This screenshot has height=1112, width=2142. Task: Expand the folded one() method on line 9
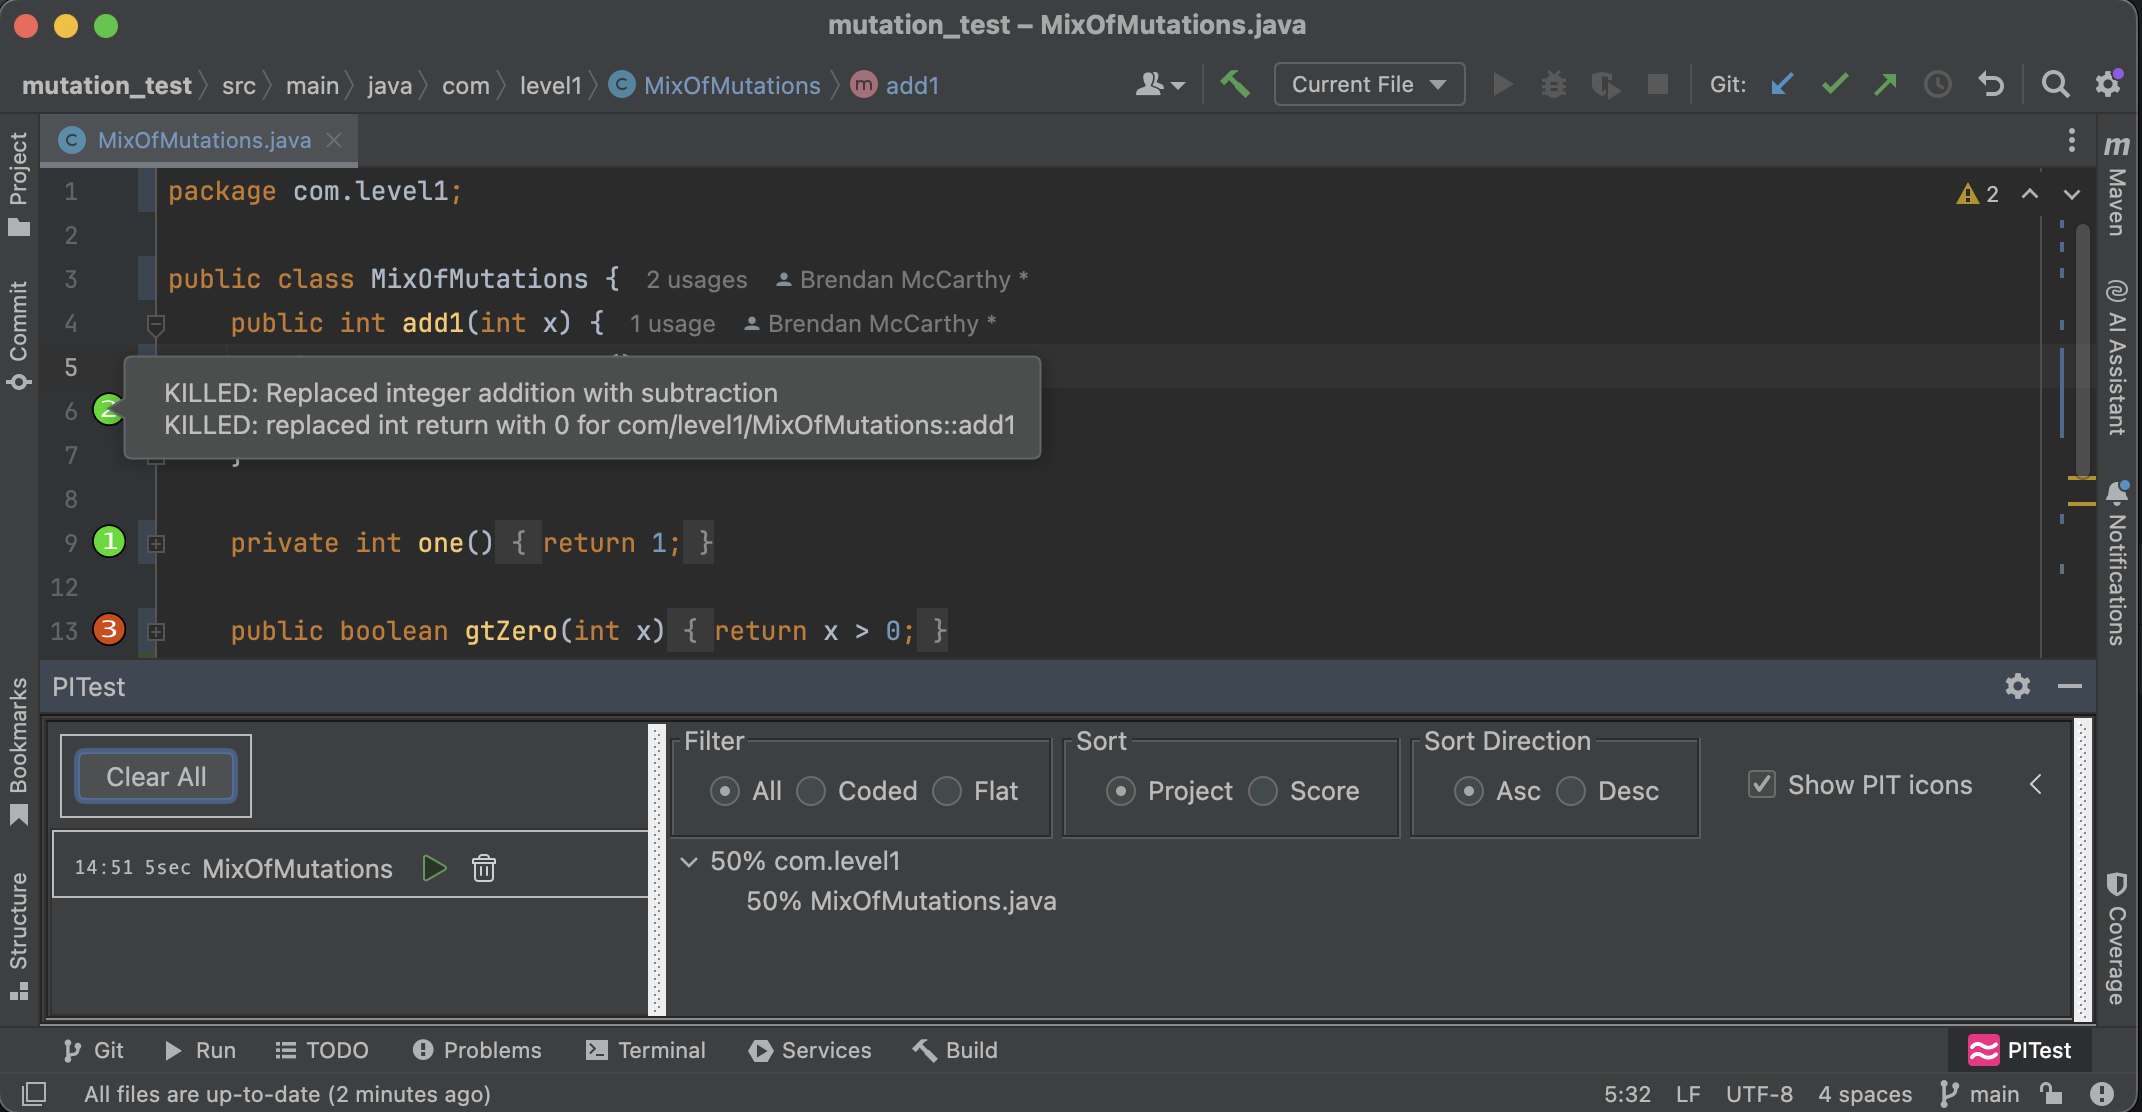(x=156, y=544)
